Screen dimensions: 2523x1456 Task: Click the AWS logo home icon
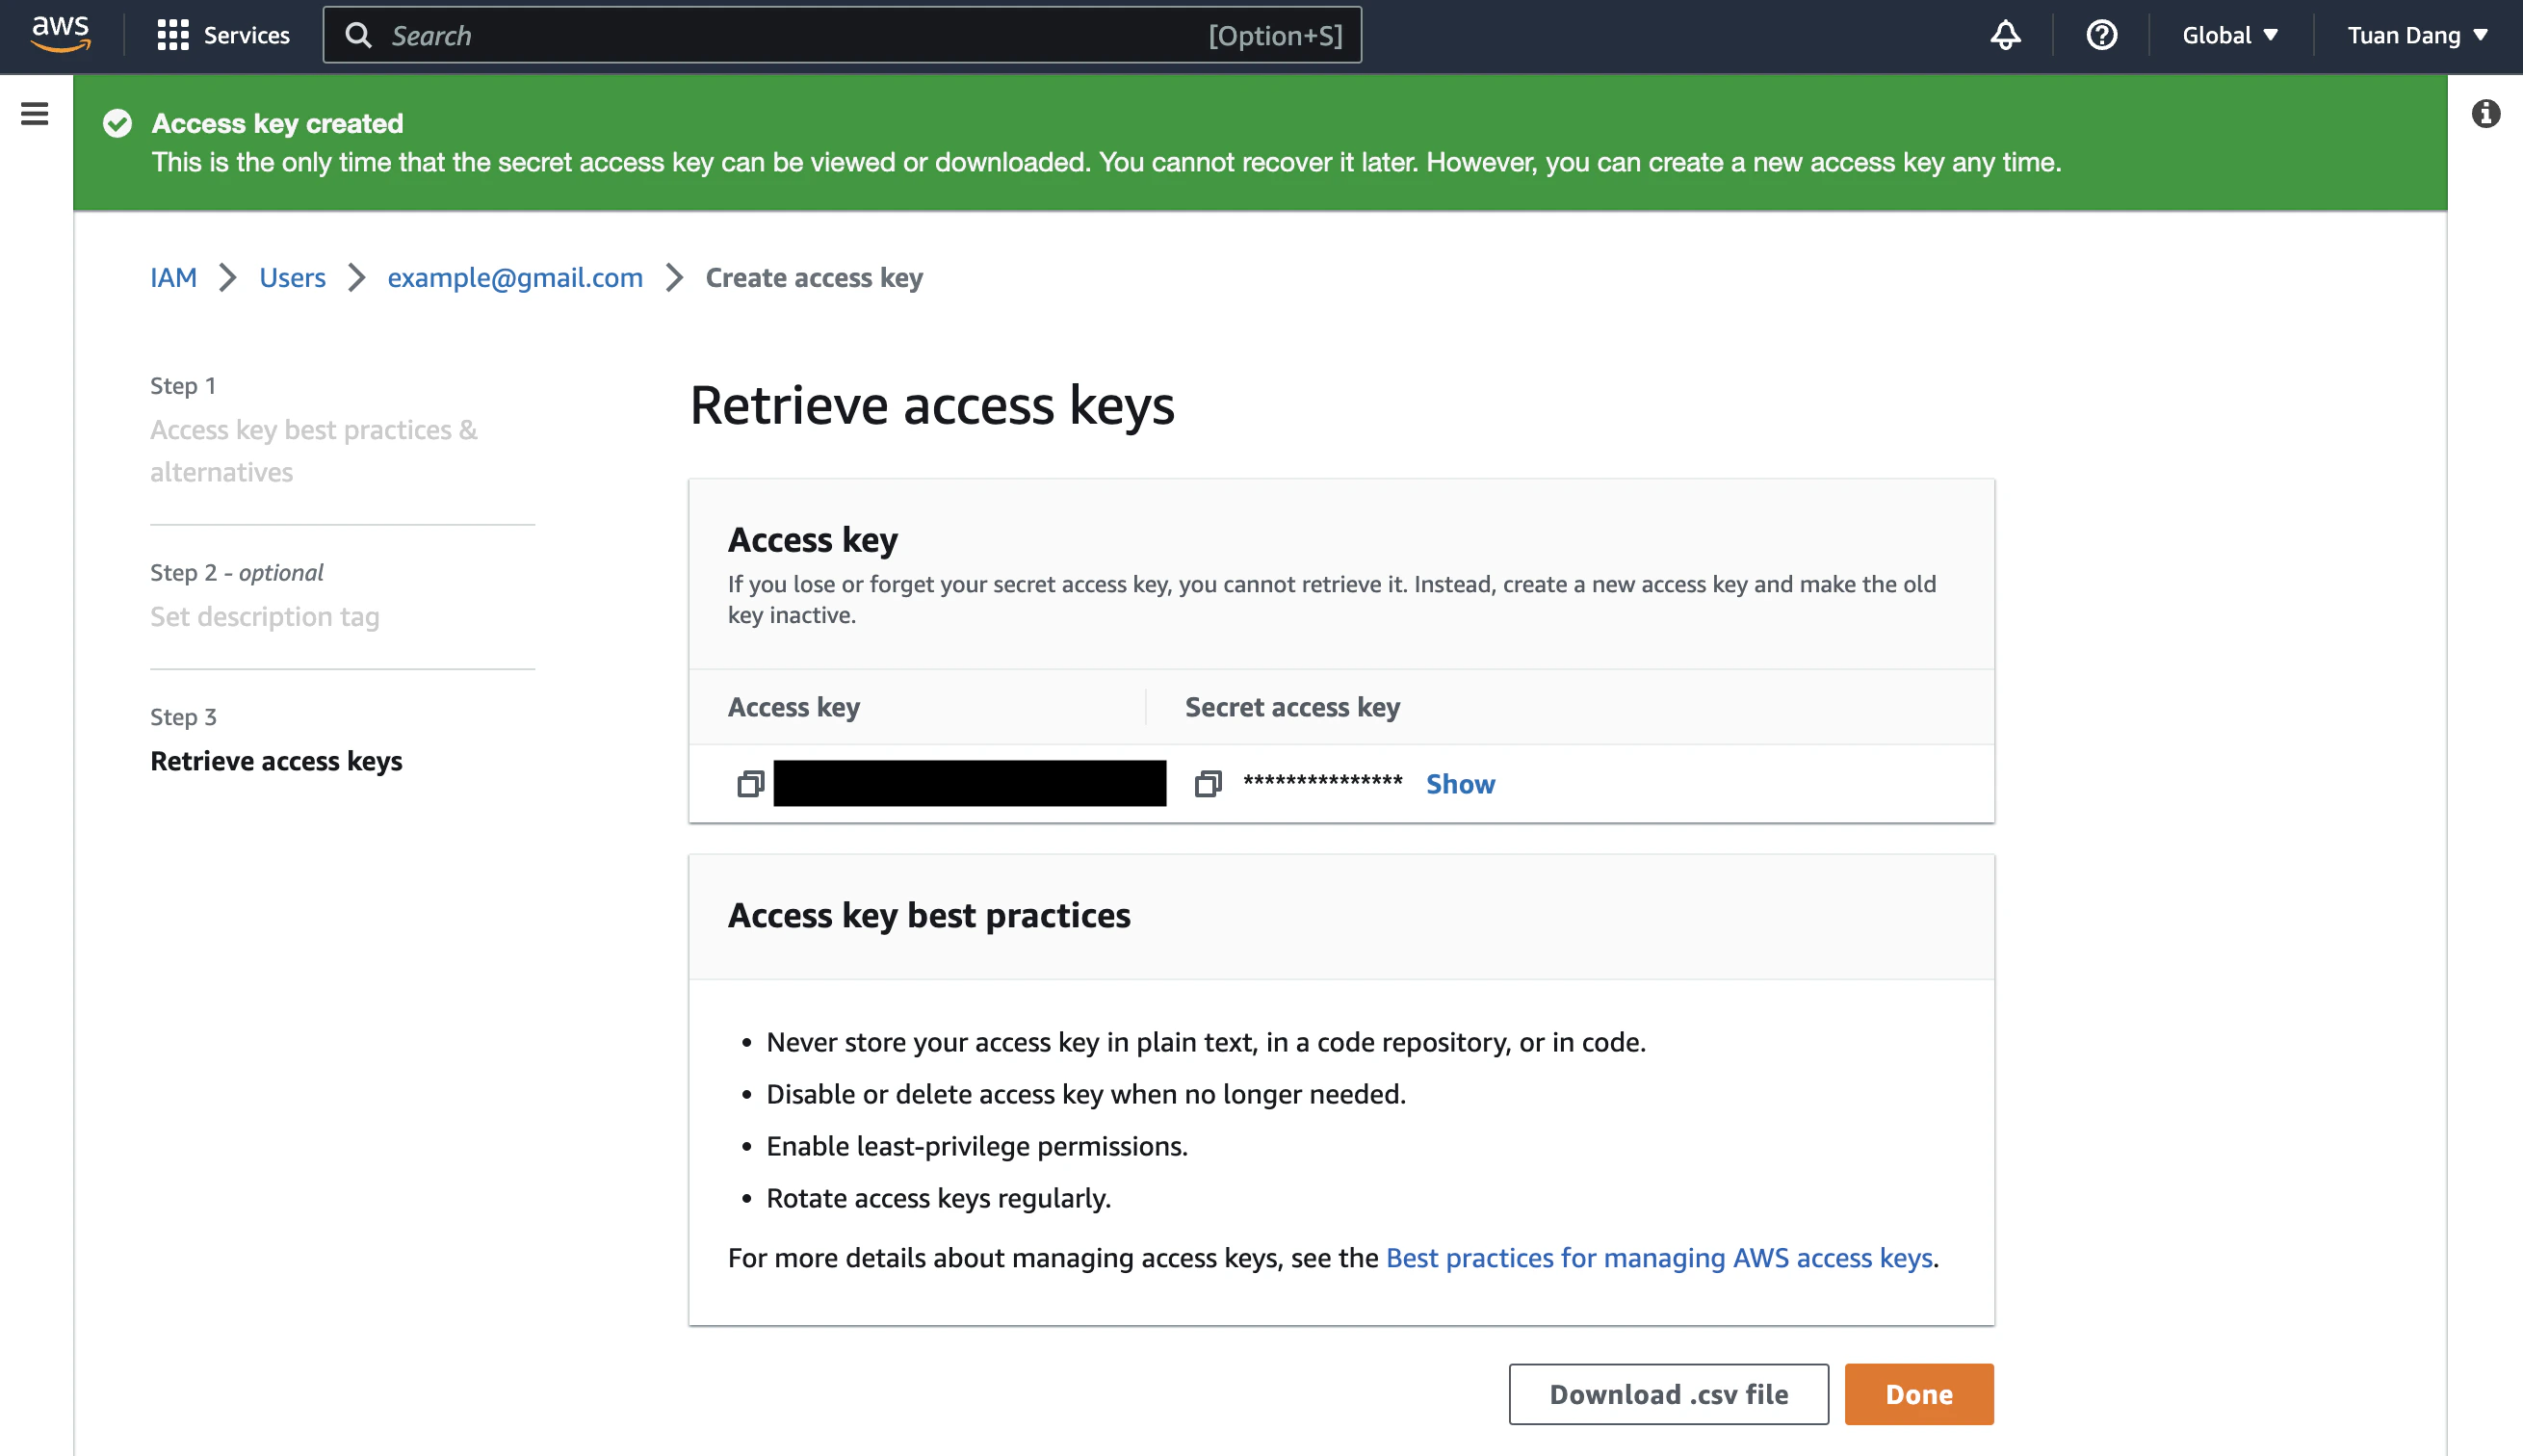click(x=61, y=34)
